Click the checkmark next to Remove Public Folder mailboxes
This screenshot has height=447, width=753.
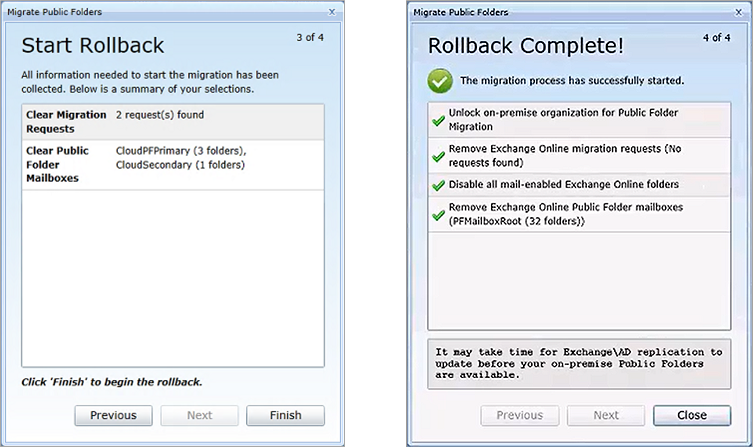438,213
